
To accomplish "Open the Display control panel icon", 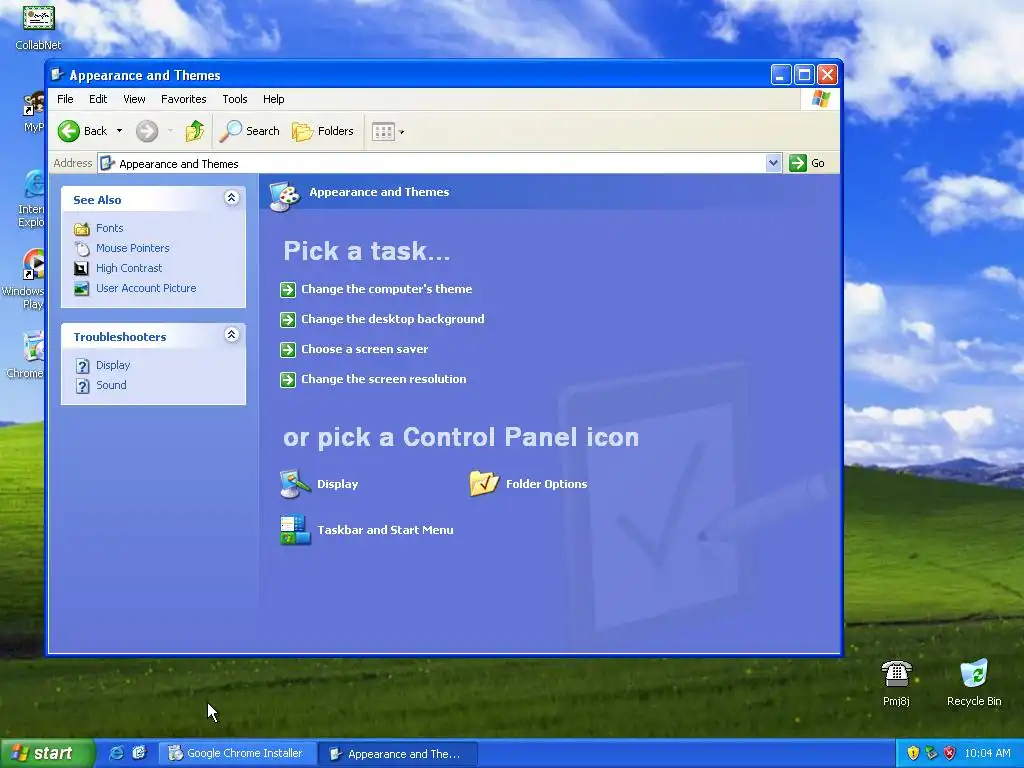I will pyautogui.click(x=295, y=484).
